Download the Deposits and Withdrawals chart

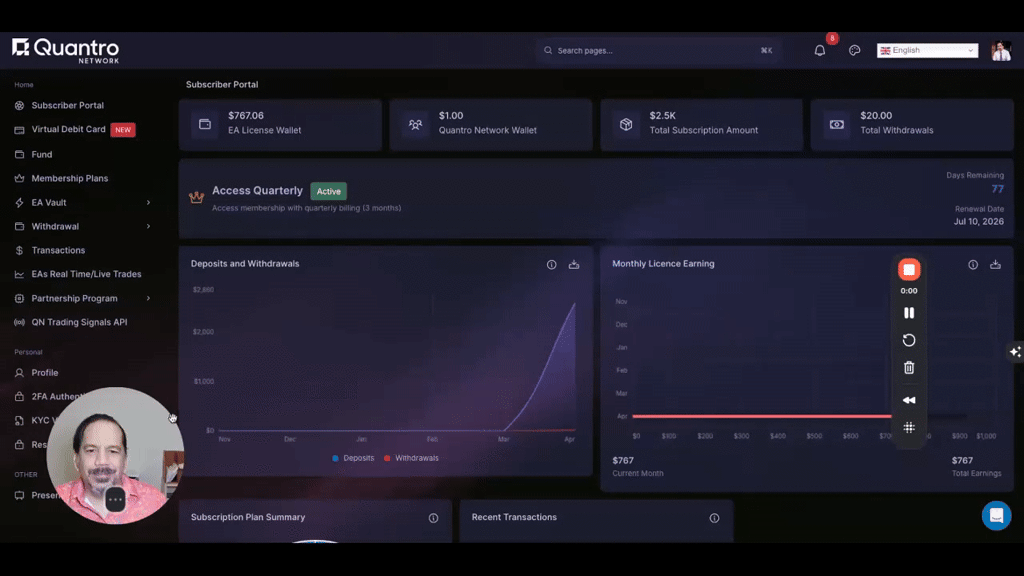(x=573, y=264)
